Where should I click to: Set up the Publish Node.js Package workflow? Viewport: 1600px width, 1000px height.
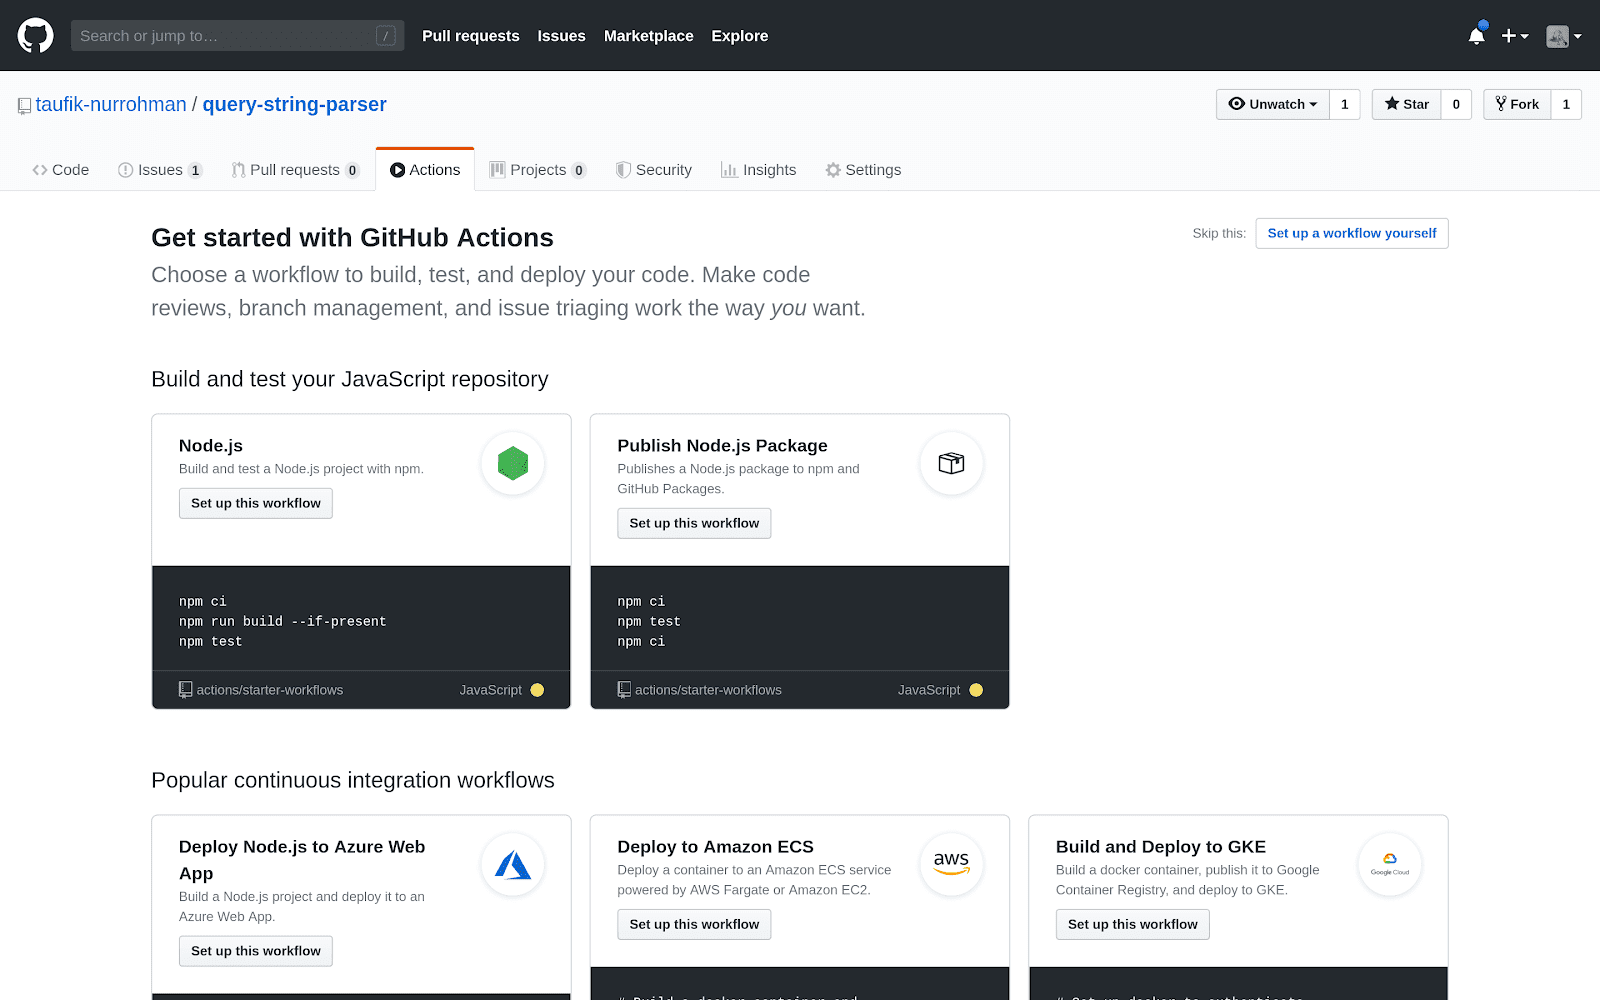click(x=694, y=523)
